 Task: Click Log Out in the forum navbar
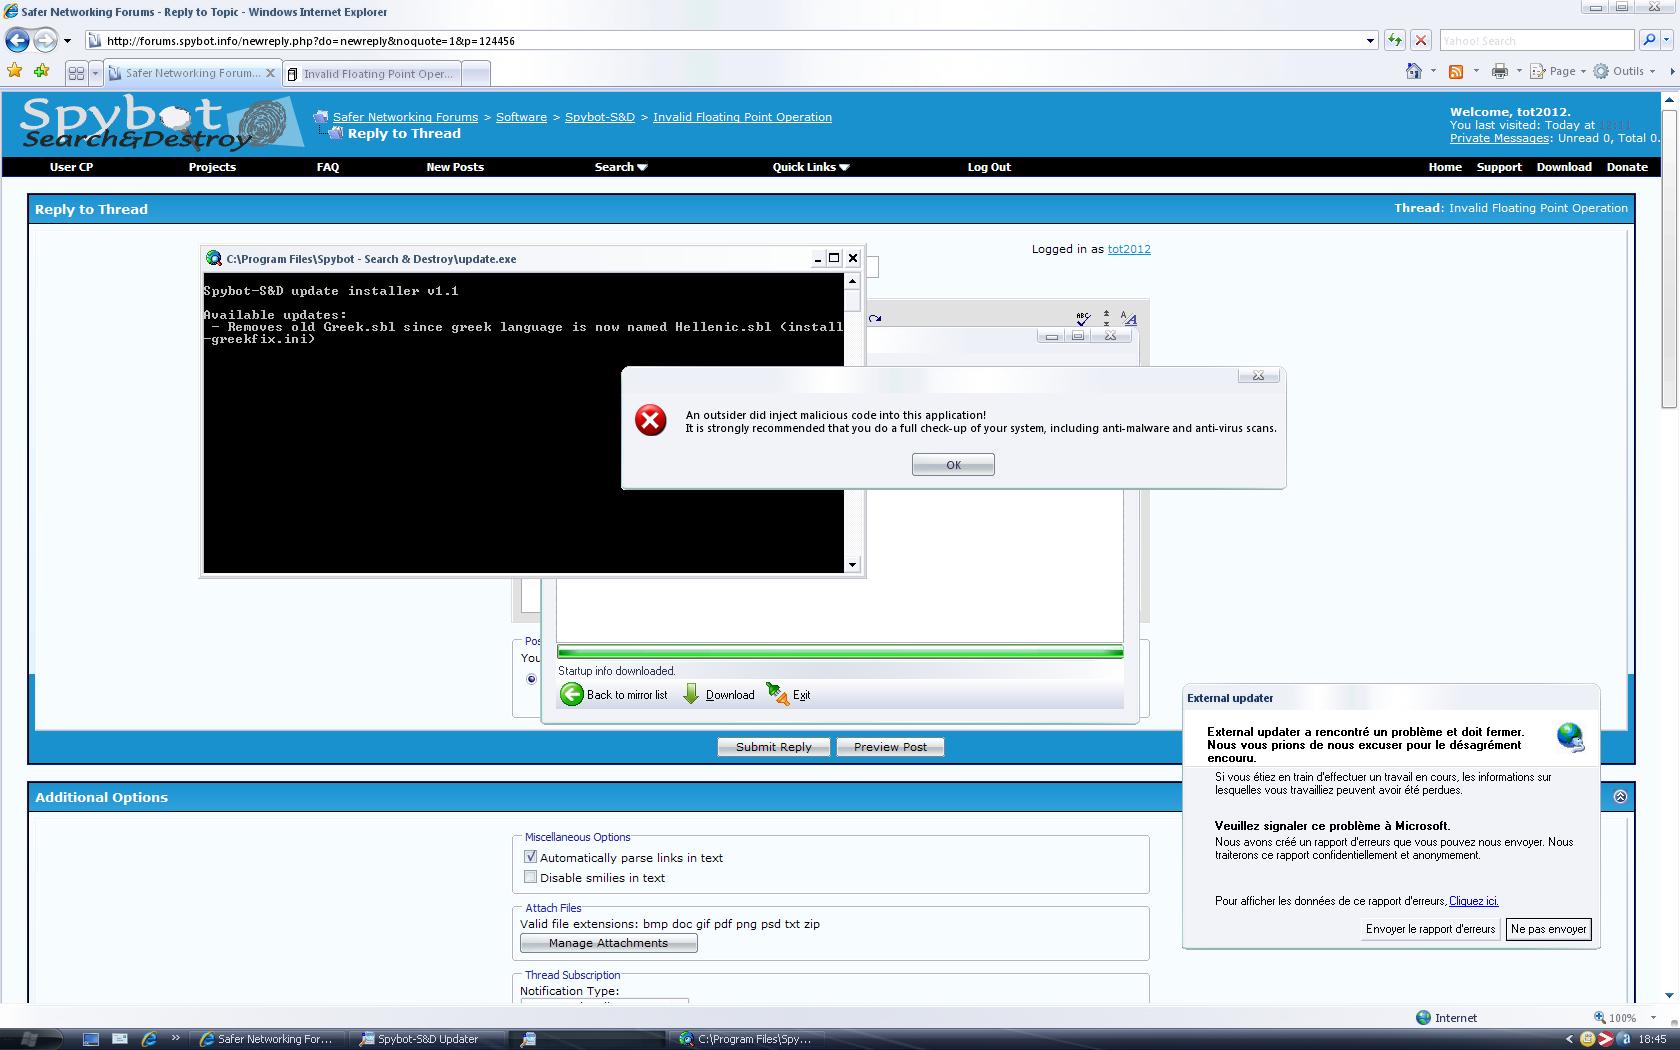(x=989, y=167)
